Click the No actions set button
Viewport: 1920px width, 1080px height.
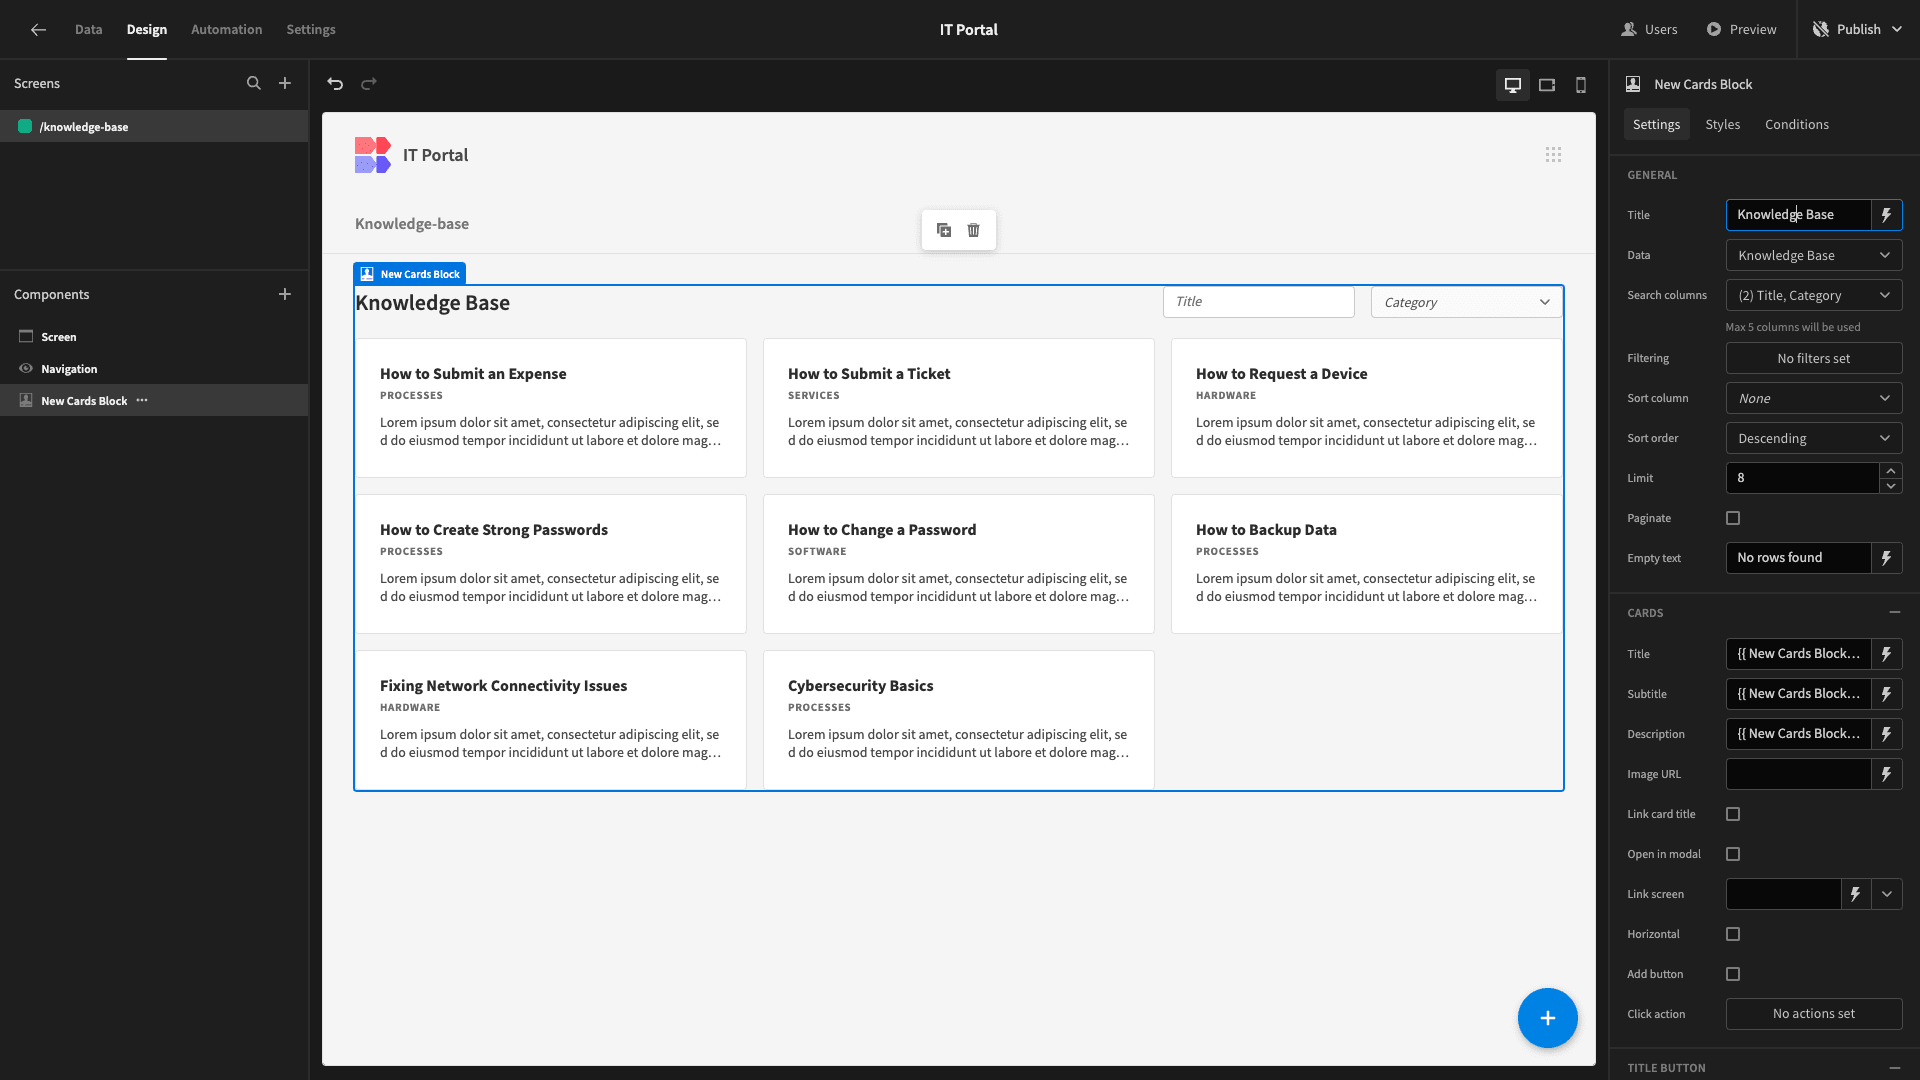(x=1814, y=1014)
